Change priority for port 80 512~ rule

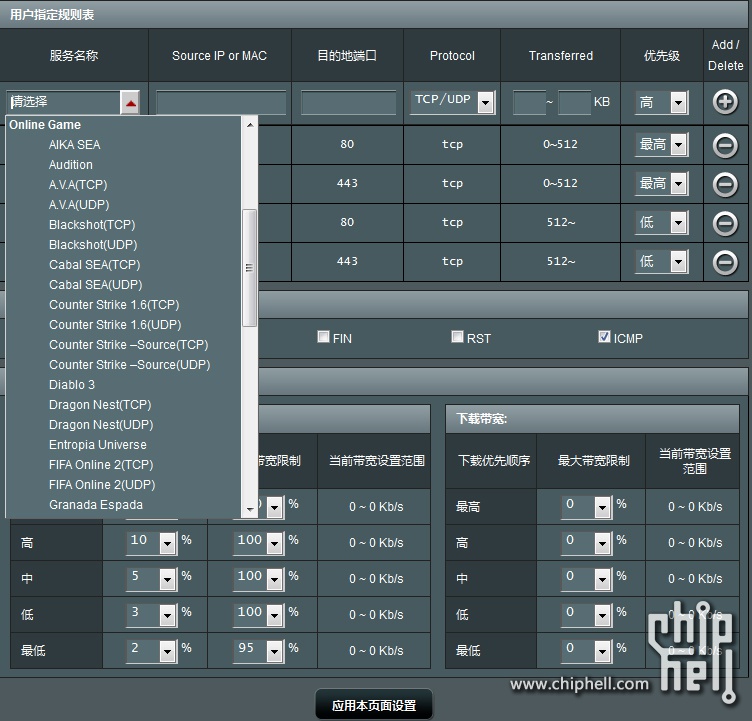pos(662,223)
